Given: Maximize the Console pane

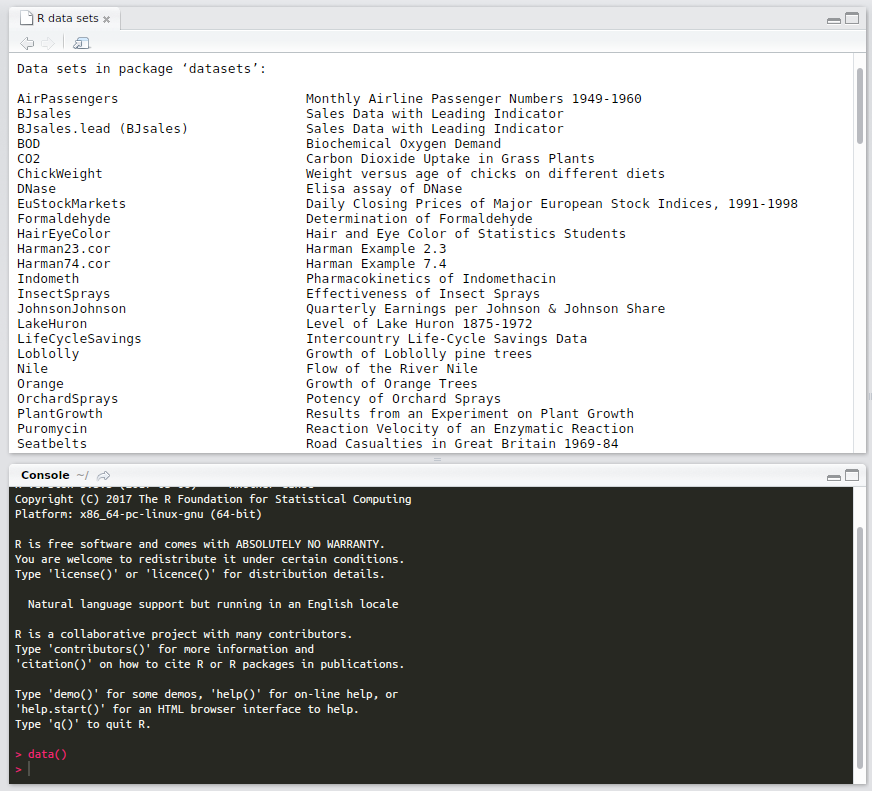Looking at the screenshot, I should point(852,475).
